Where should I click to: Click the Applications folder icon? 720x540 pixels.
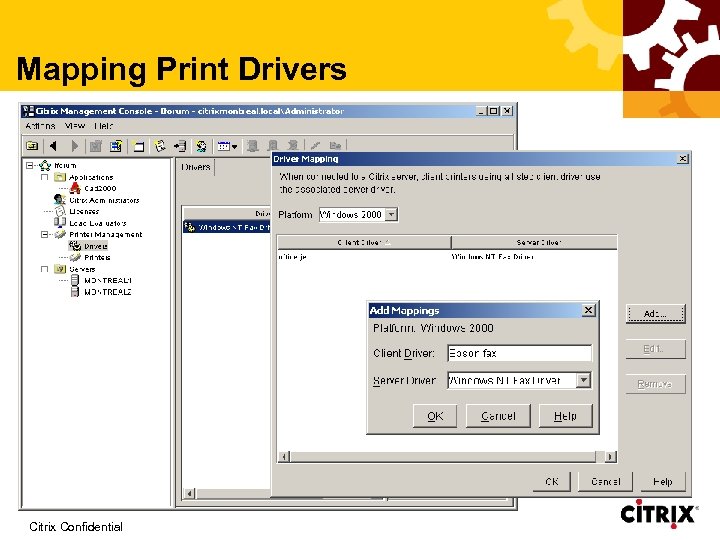pyautogui.click(x=60, y=177)
